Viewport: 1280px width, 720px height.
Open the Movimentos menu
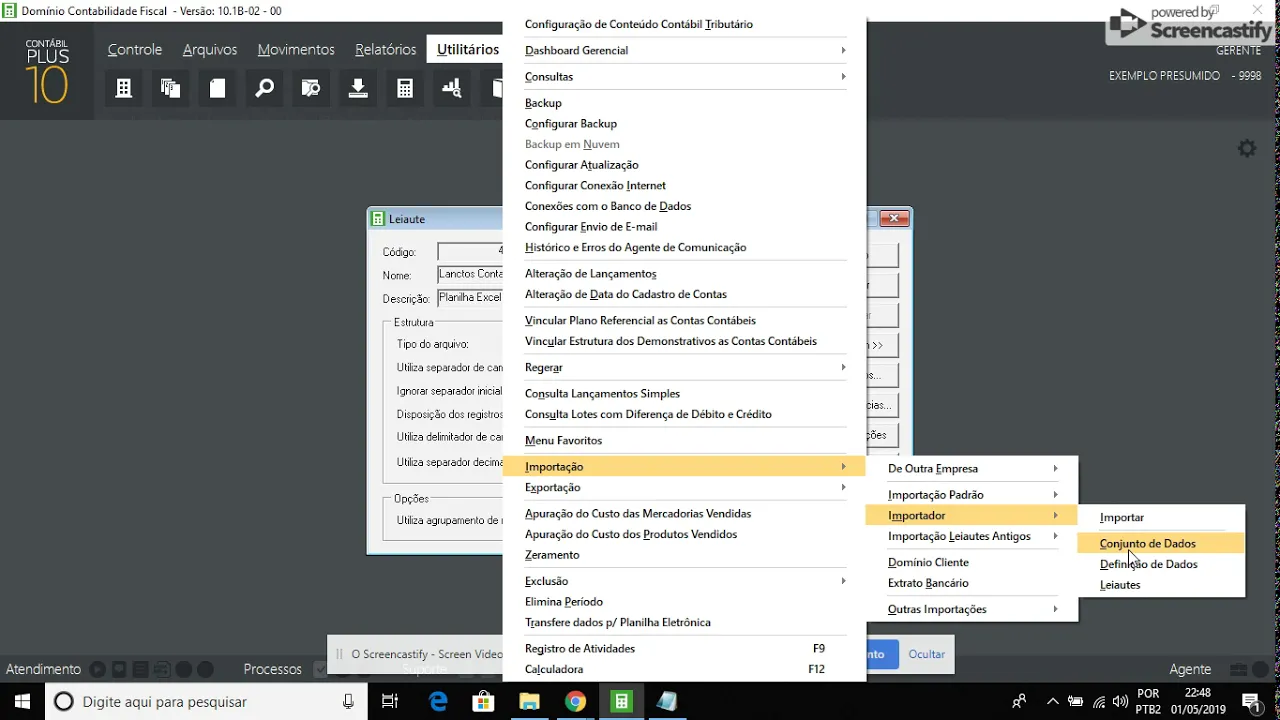pos(296,49)
